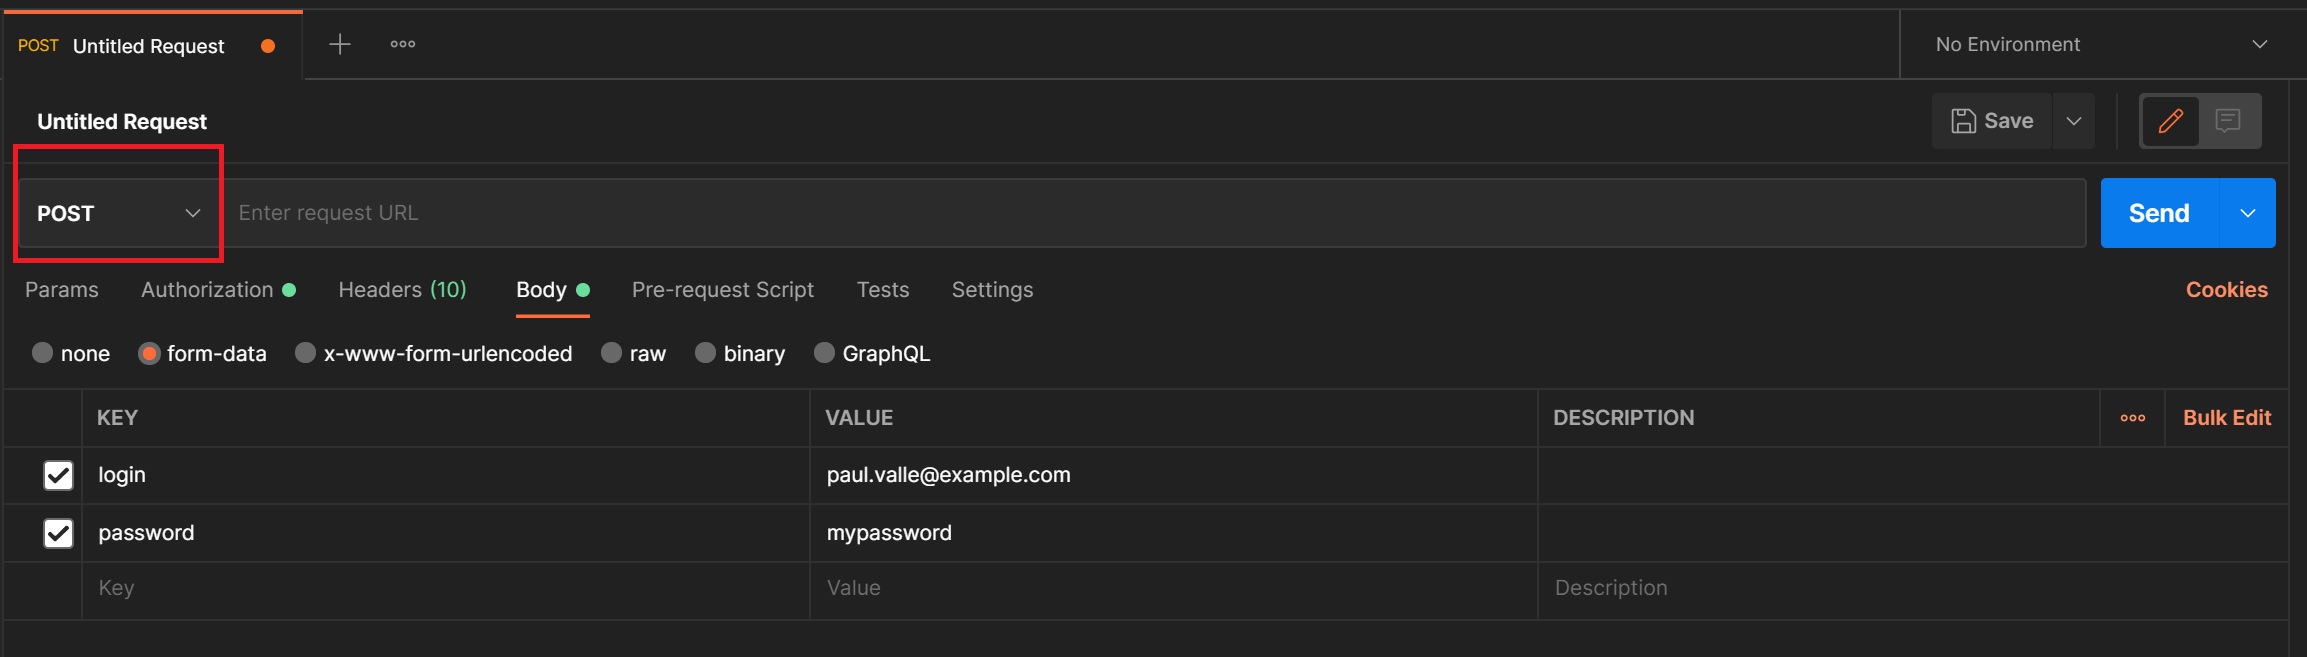The height and width of the screenshot is (657, 2307).
Task: Expand the Send button dropdown arrow
Action: coord(2247,213)
